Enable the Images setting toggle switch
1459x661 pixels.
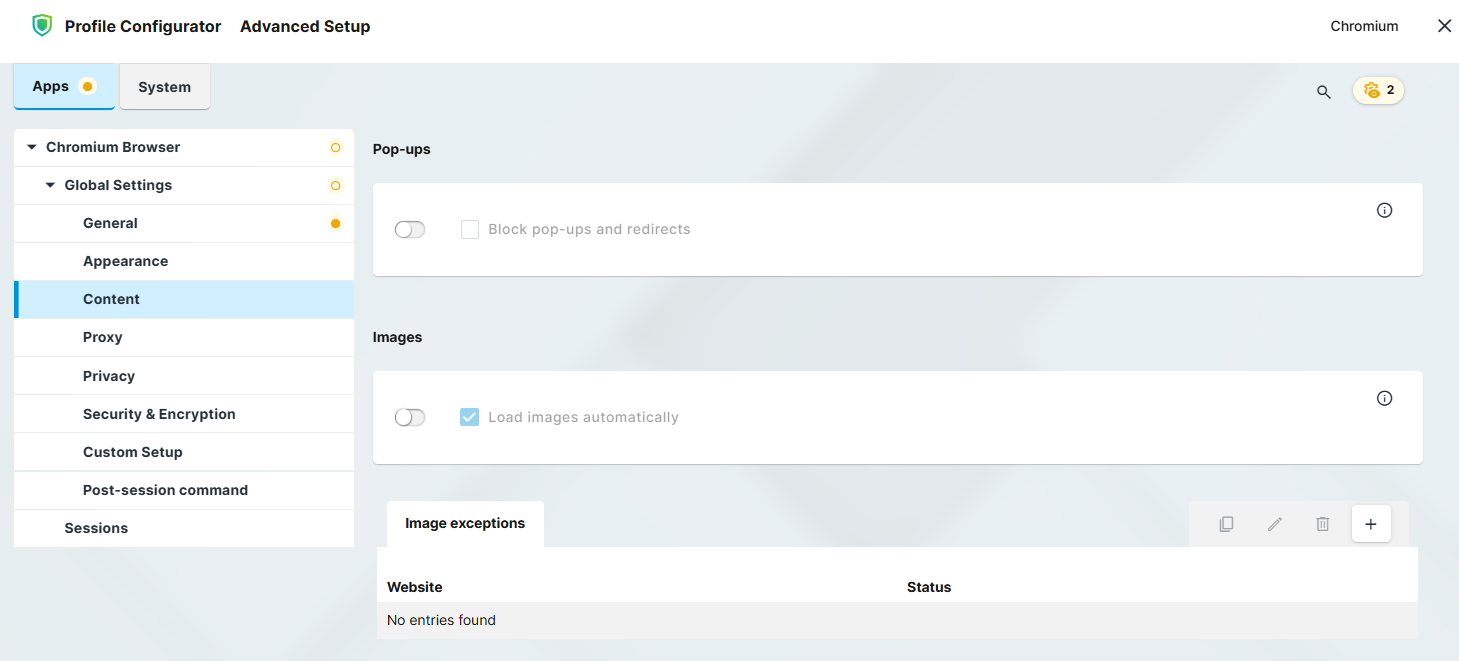pyautogui.click(x=410, y=417)
